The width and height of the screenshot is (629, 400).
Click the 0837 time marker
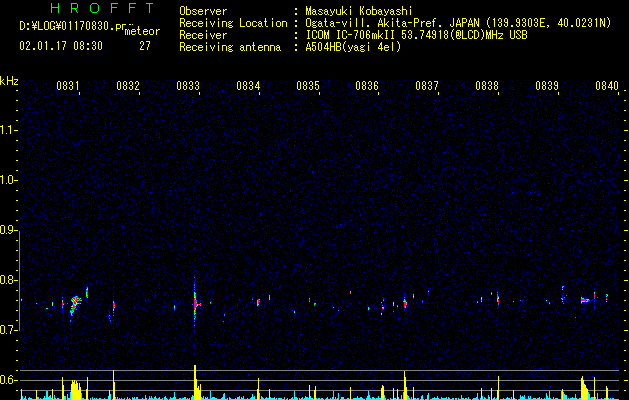(427, 86)
